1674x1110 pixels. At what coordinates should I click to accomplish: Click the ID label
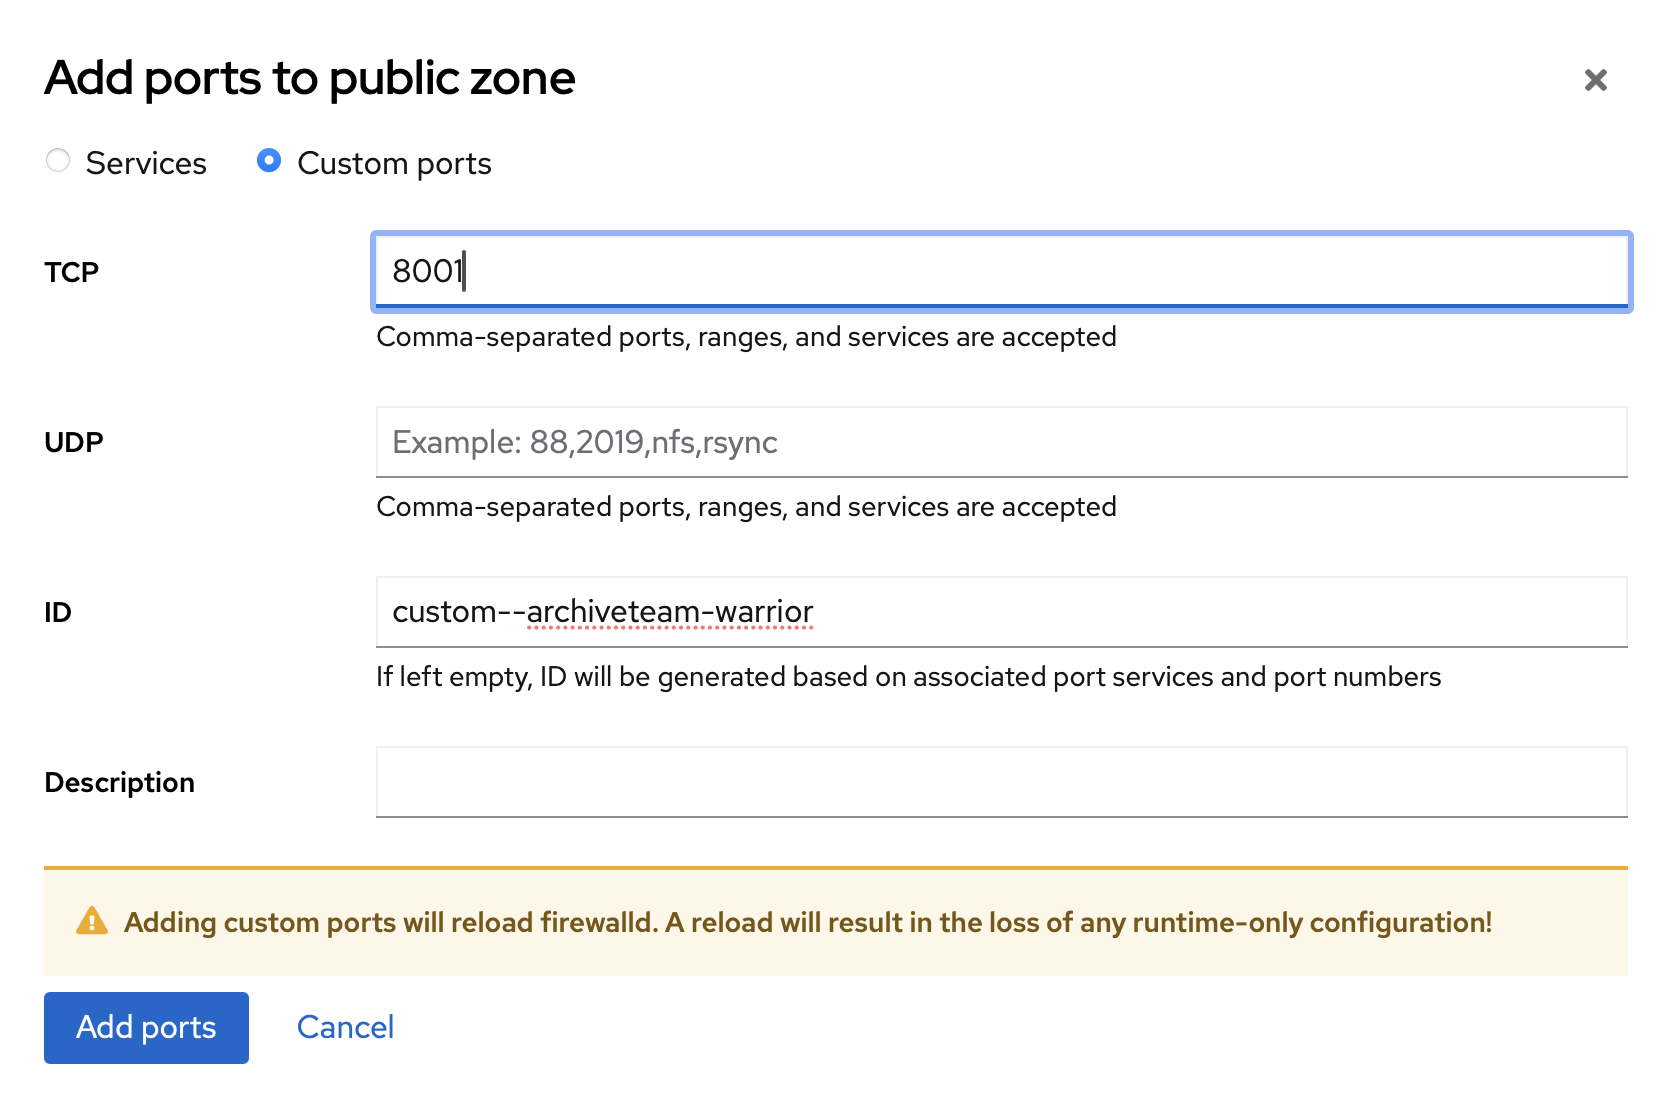pyautogui.click(x=58, y=612)
